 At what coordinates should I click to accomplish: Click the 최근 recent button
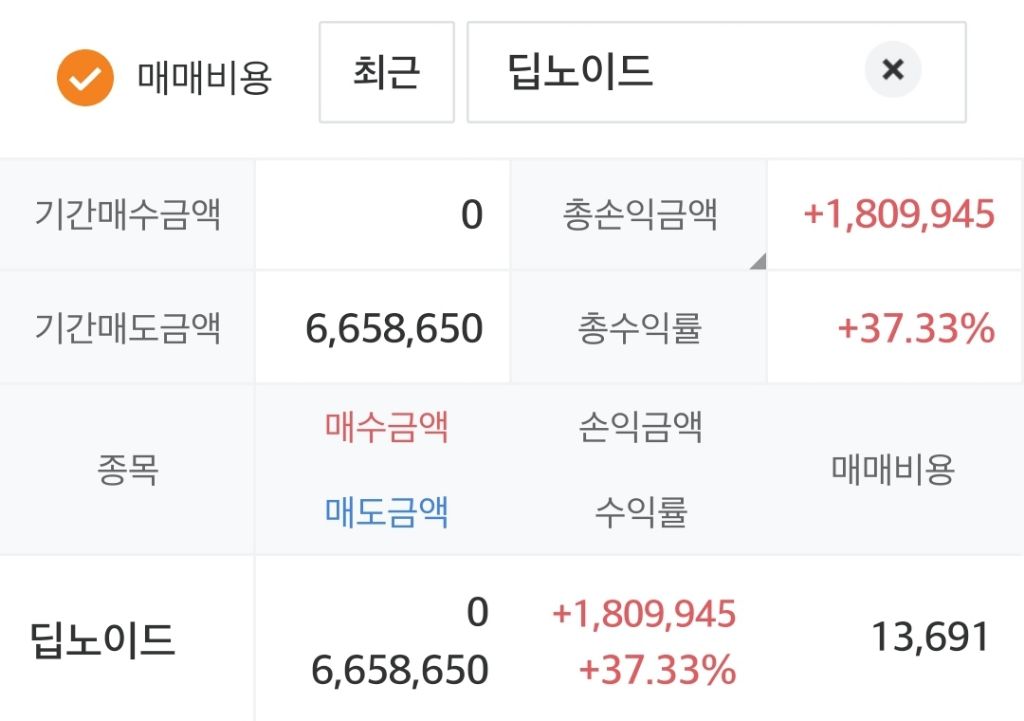387,72
